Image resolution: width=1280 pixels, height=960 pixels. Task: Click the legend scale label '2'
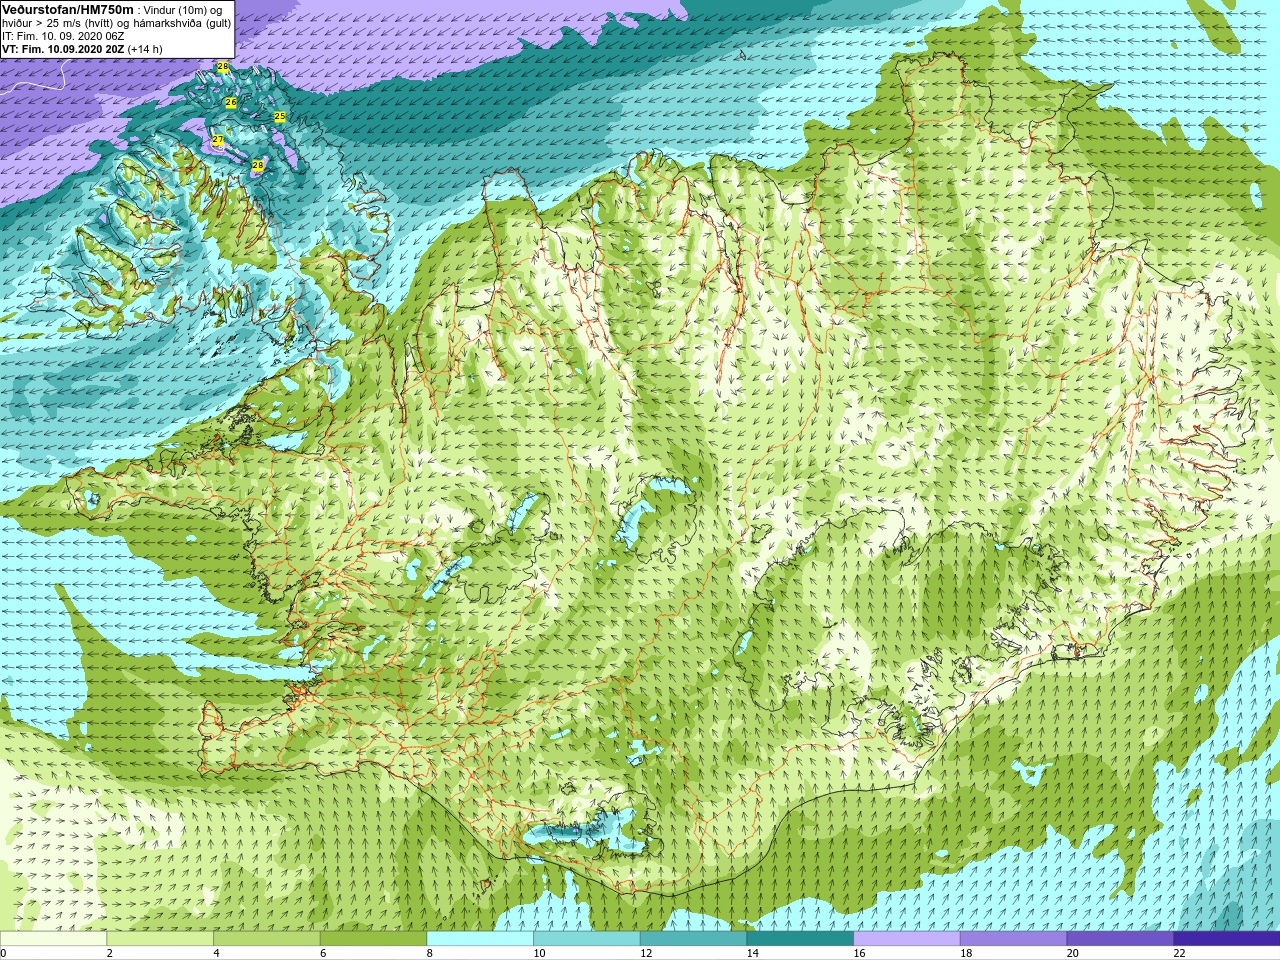click(x=110, y=953)
